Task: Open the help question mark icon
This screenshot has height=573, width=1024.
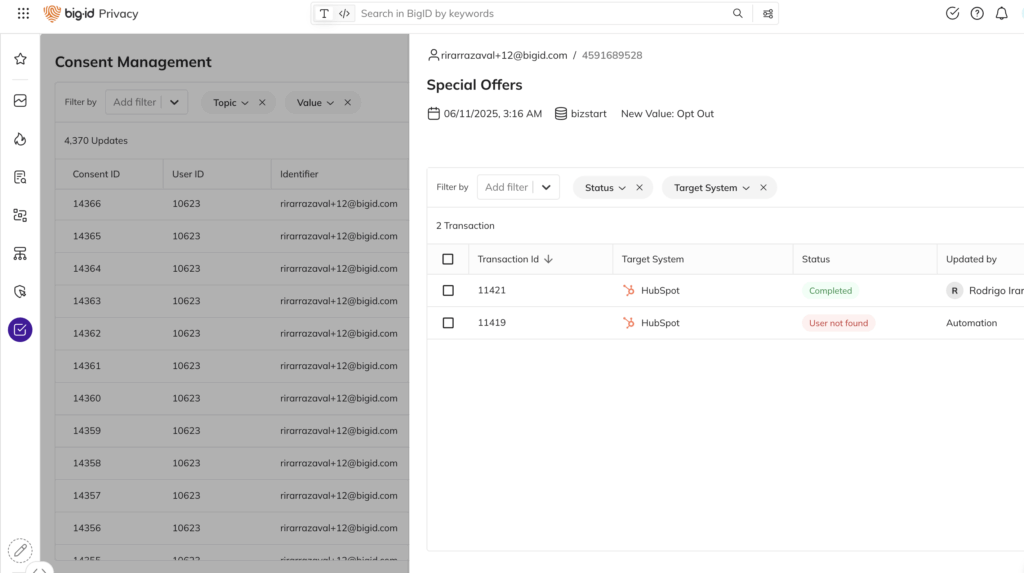Action: (x=977, y=14)
